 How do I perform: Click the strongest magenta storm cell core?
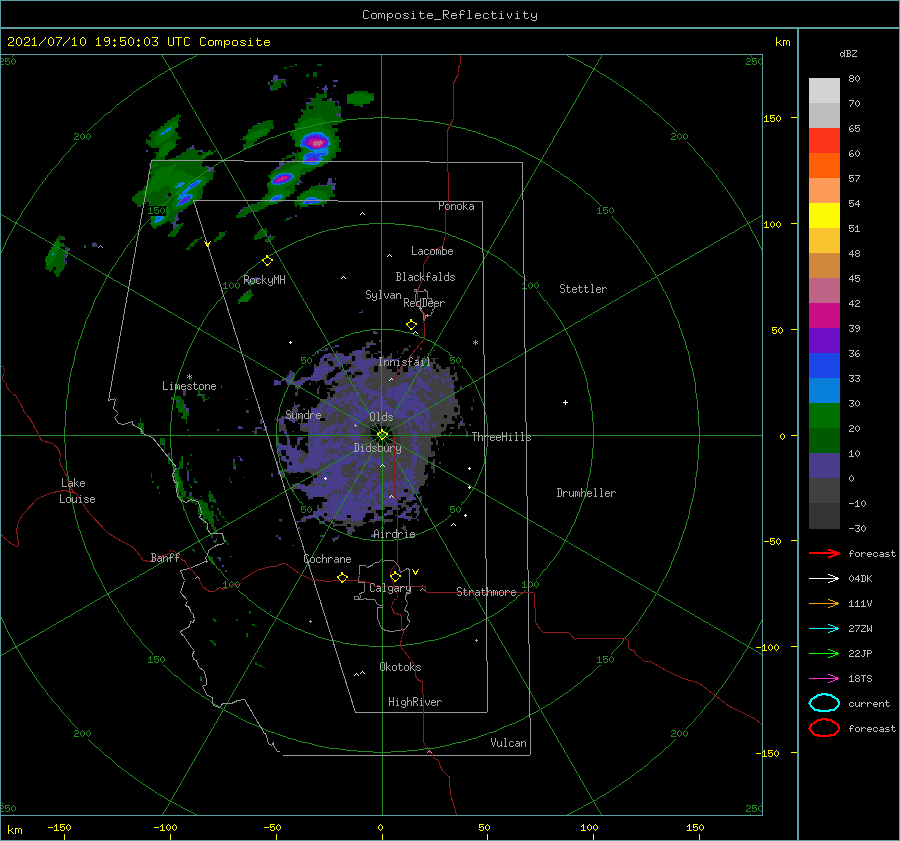pos(316,141)
